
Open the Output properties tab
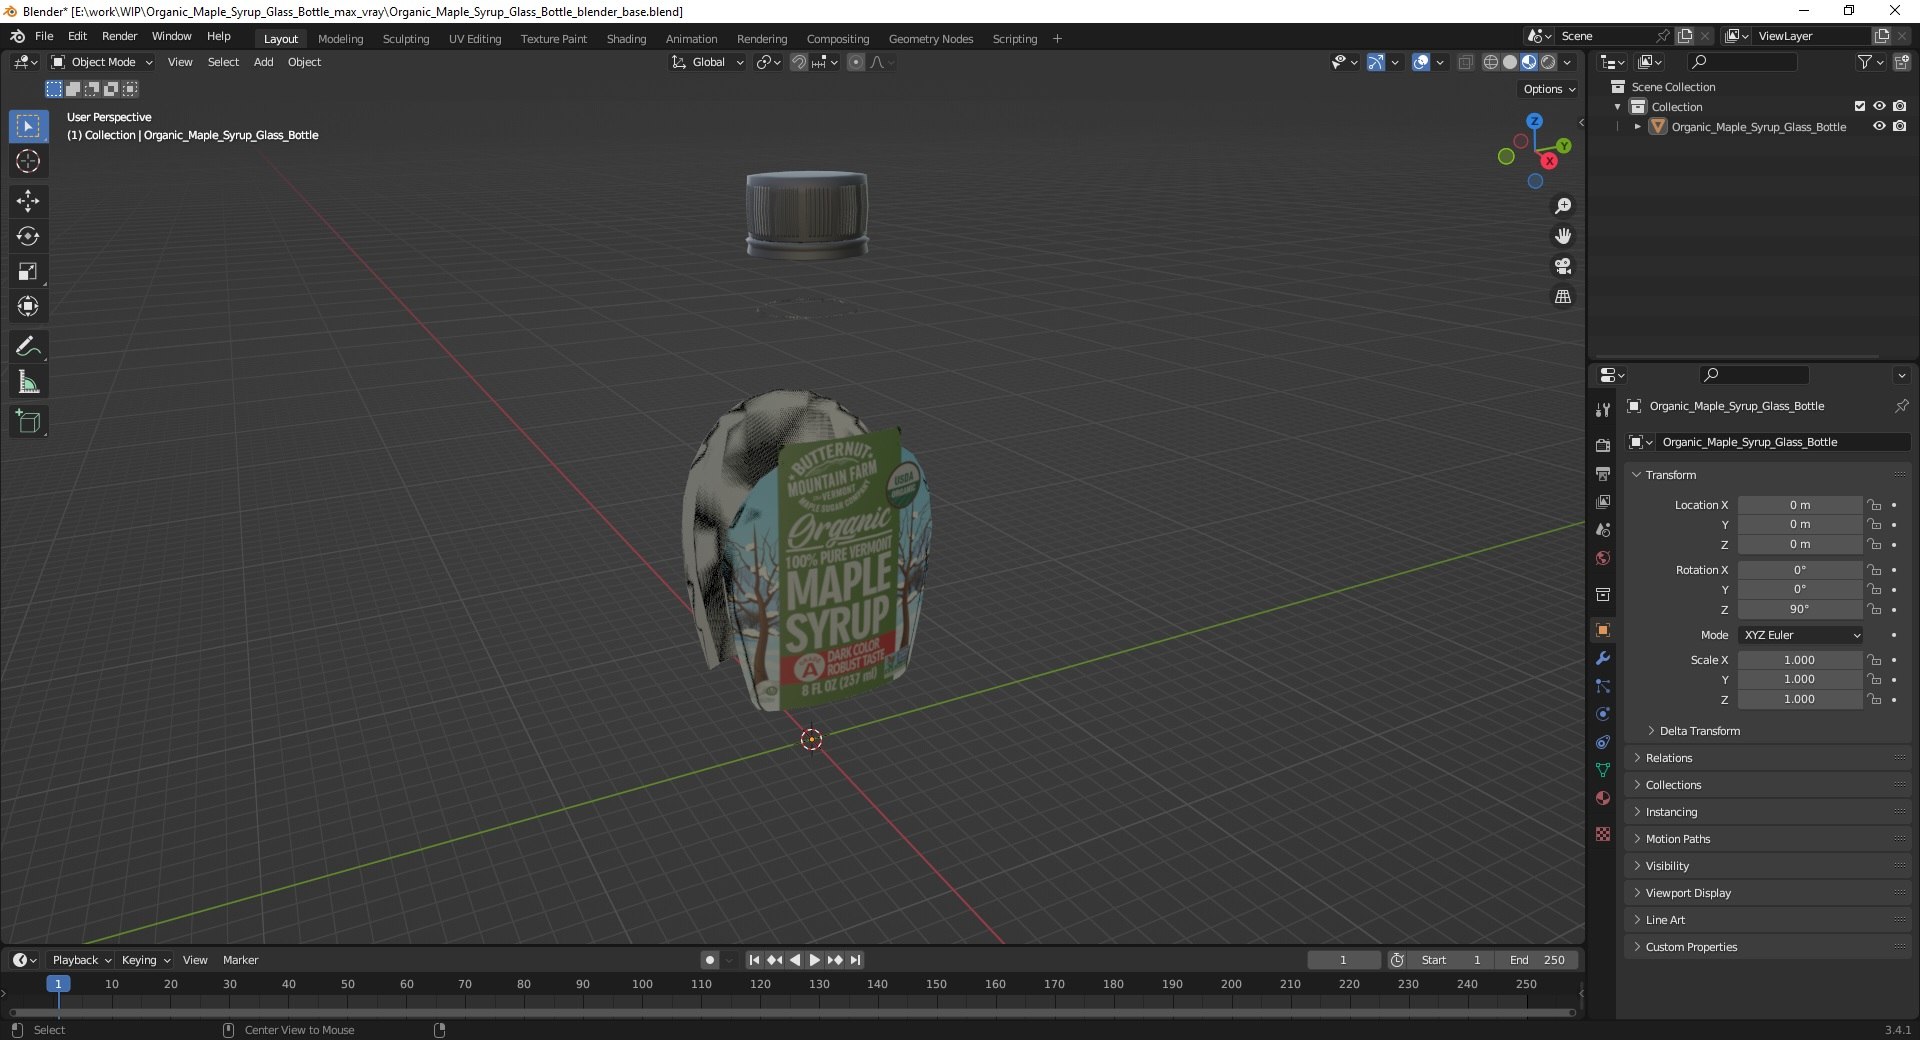(1603, 473)
